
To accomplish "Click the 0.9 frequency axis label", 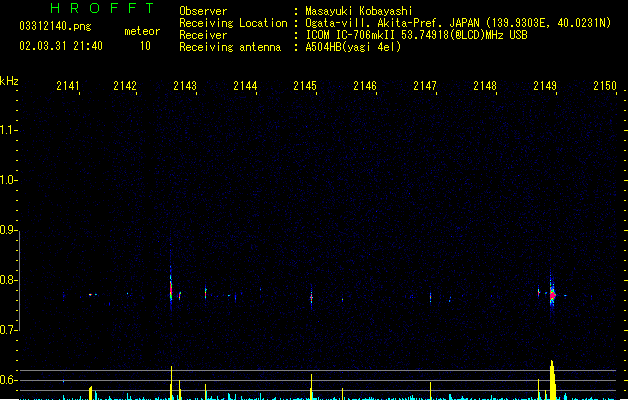I will [x=8, y=230].
